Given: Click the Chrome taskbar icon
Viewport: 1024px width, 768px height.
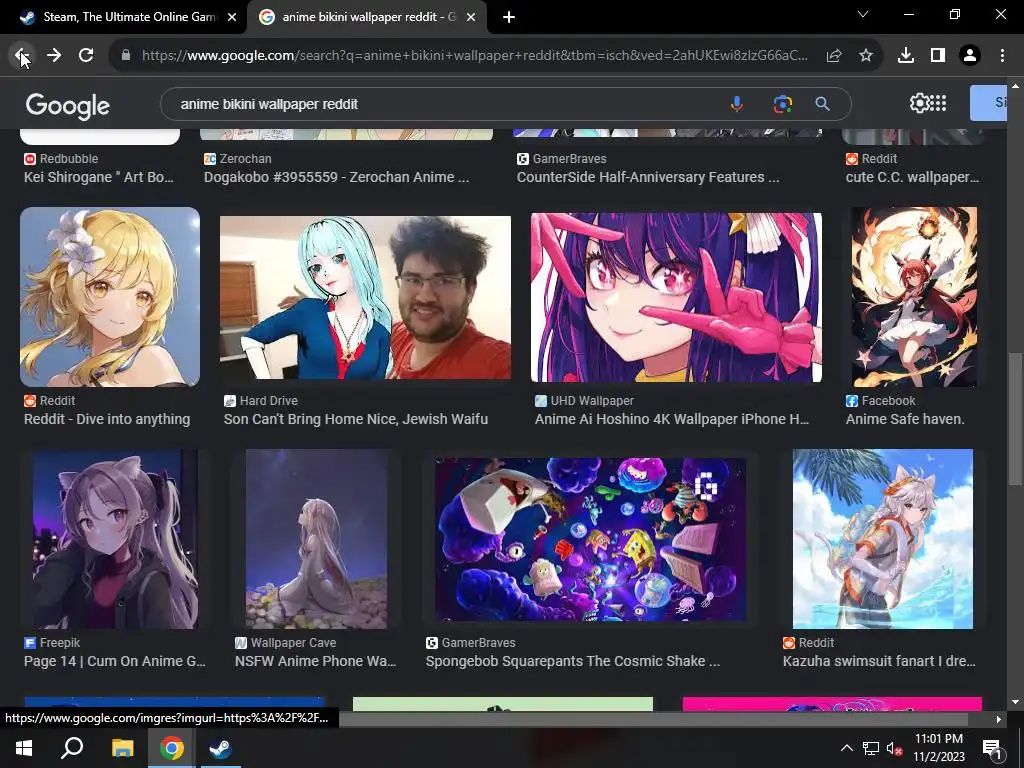Looking at the screenshot, I should (171, 748).
